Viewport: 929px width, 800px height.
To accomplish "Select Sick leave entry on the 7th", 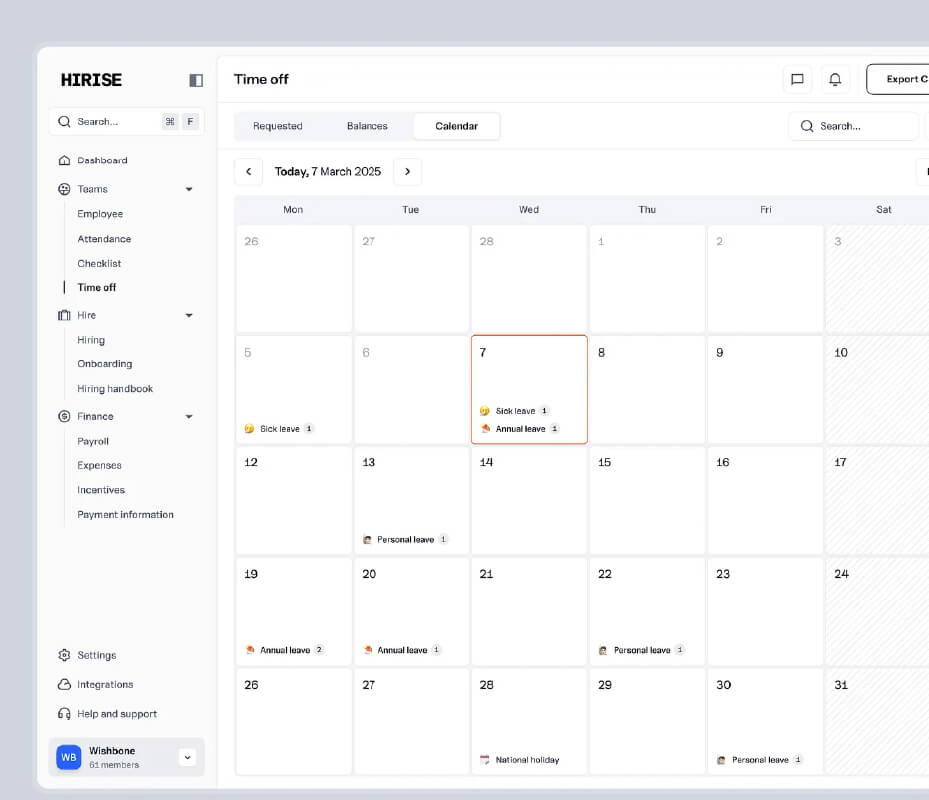I will [515, 411].
